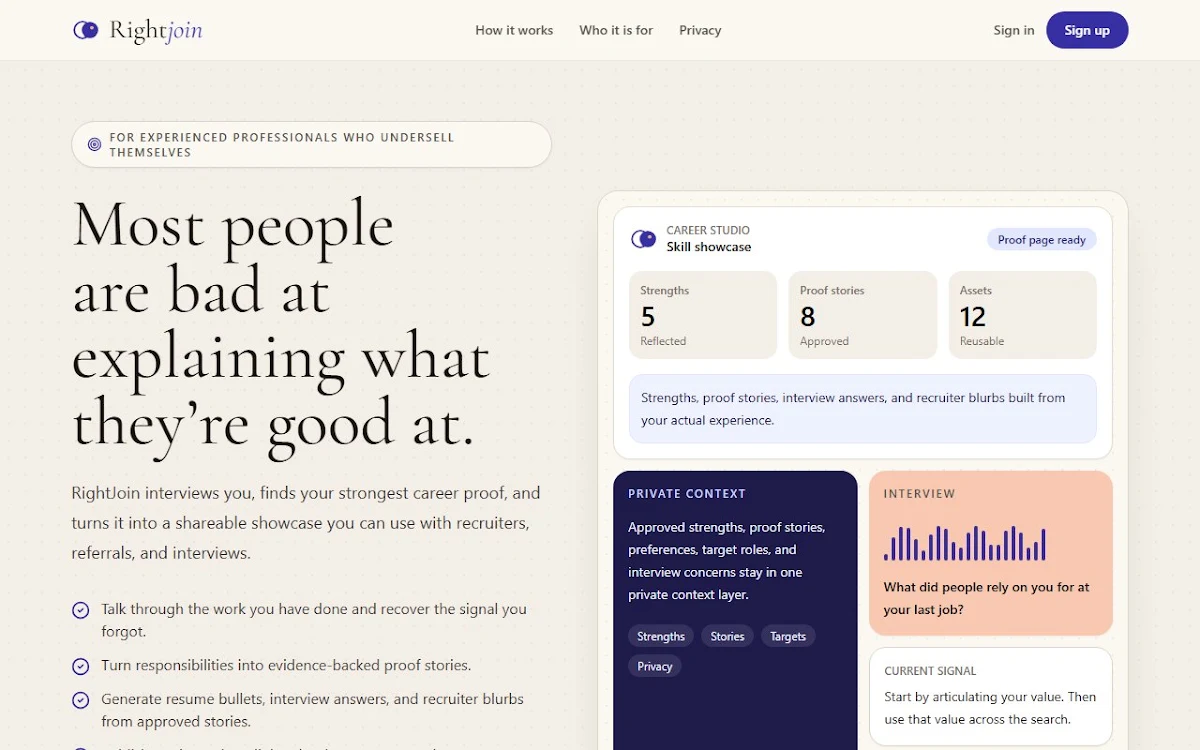Click the 'CURRENT SIGNAL' card heading
The height and width of the screenshot is (750, 1200).
tap(930, 671)
